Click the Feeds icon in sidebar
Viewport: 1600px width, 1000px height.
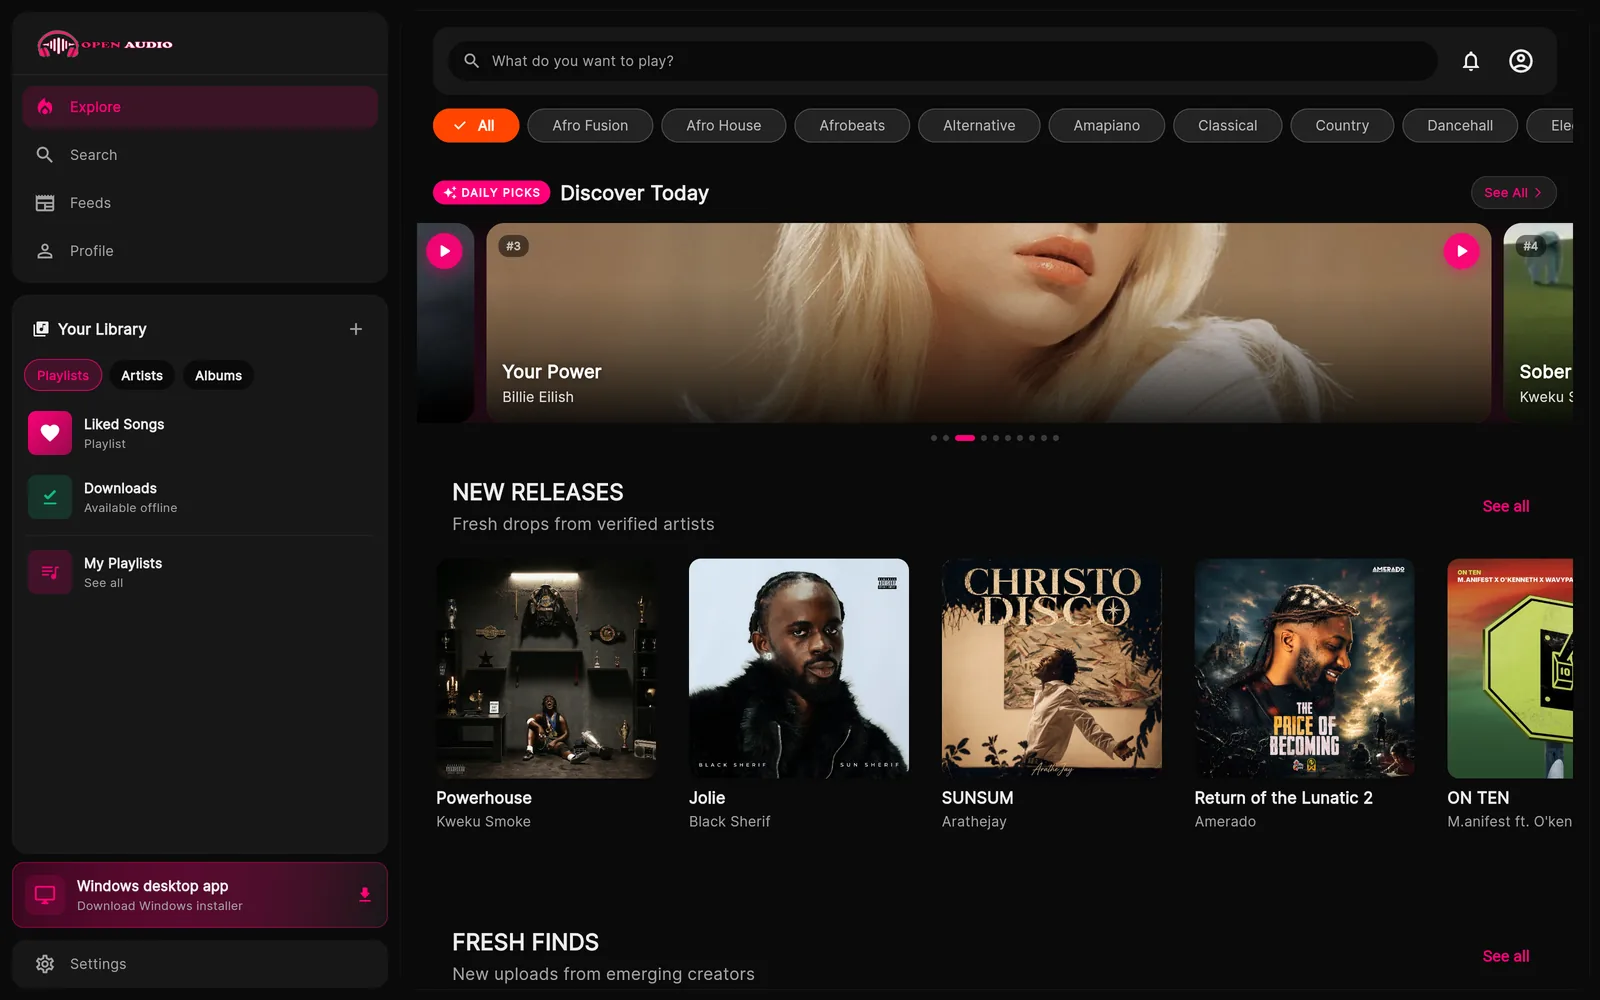(x=45, y=203)
